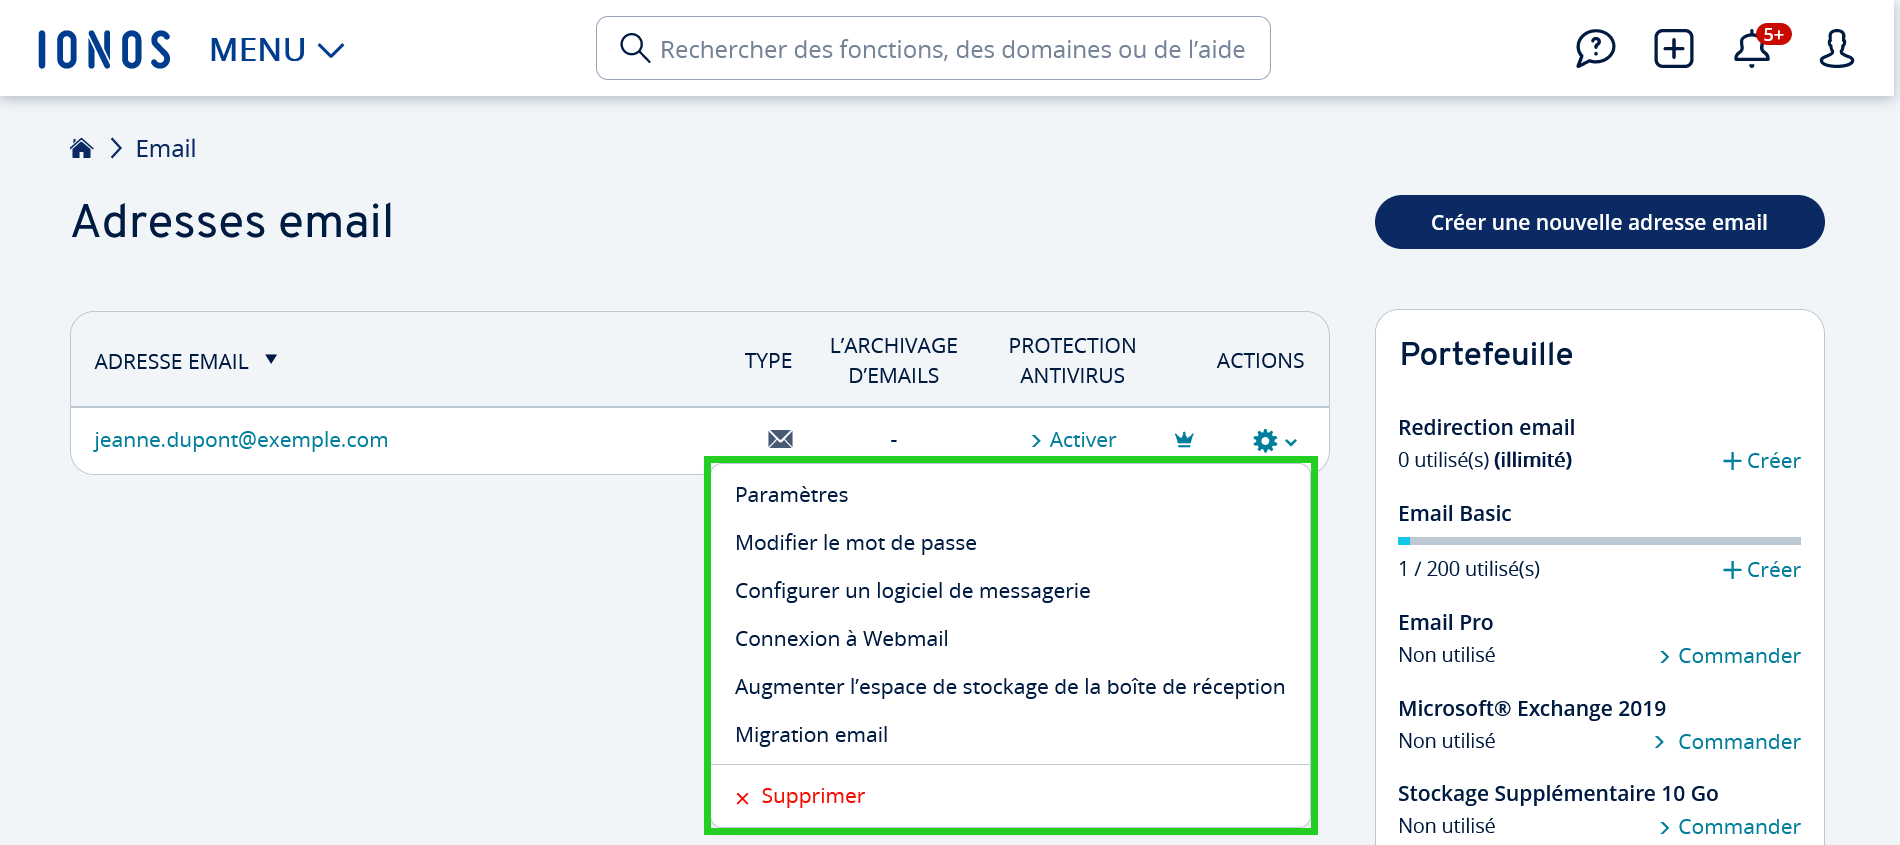The height and width of the screenshot is (845, 1900).
Task: Go to home via breadcrumb icon
Action: [x=81, y=149]
